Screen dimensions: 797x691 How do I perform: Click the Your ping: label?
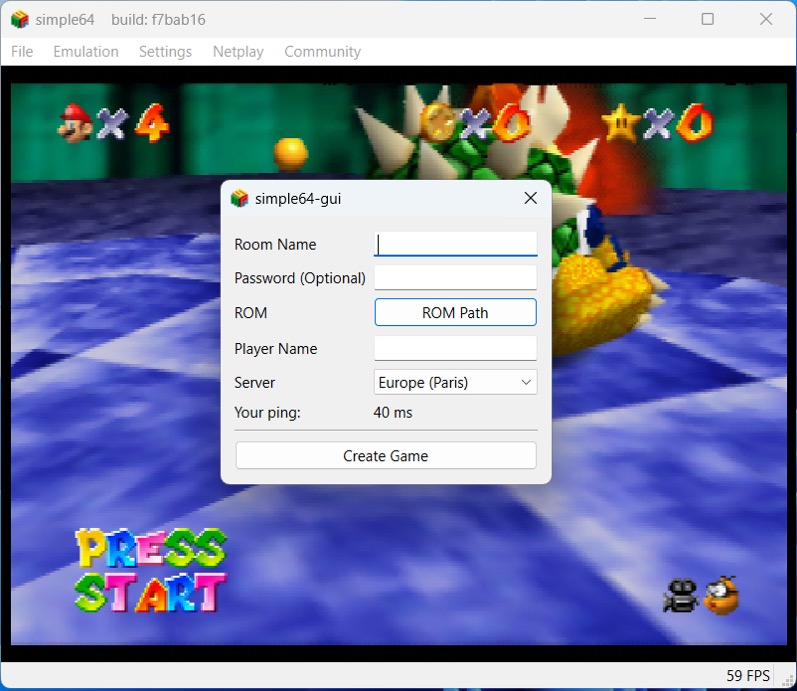click(267, 412)
